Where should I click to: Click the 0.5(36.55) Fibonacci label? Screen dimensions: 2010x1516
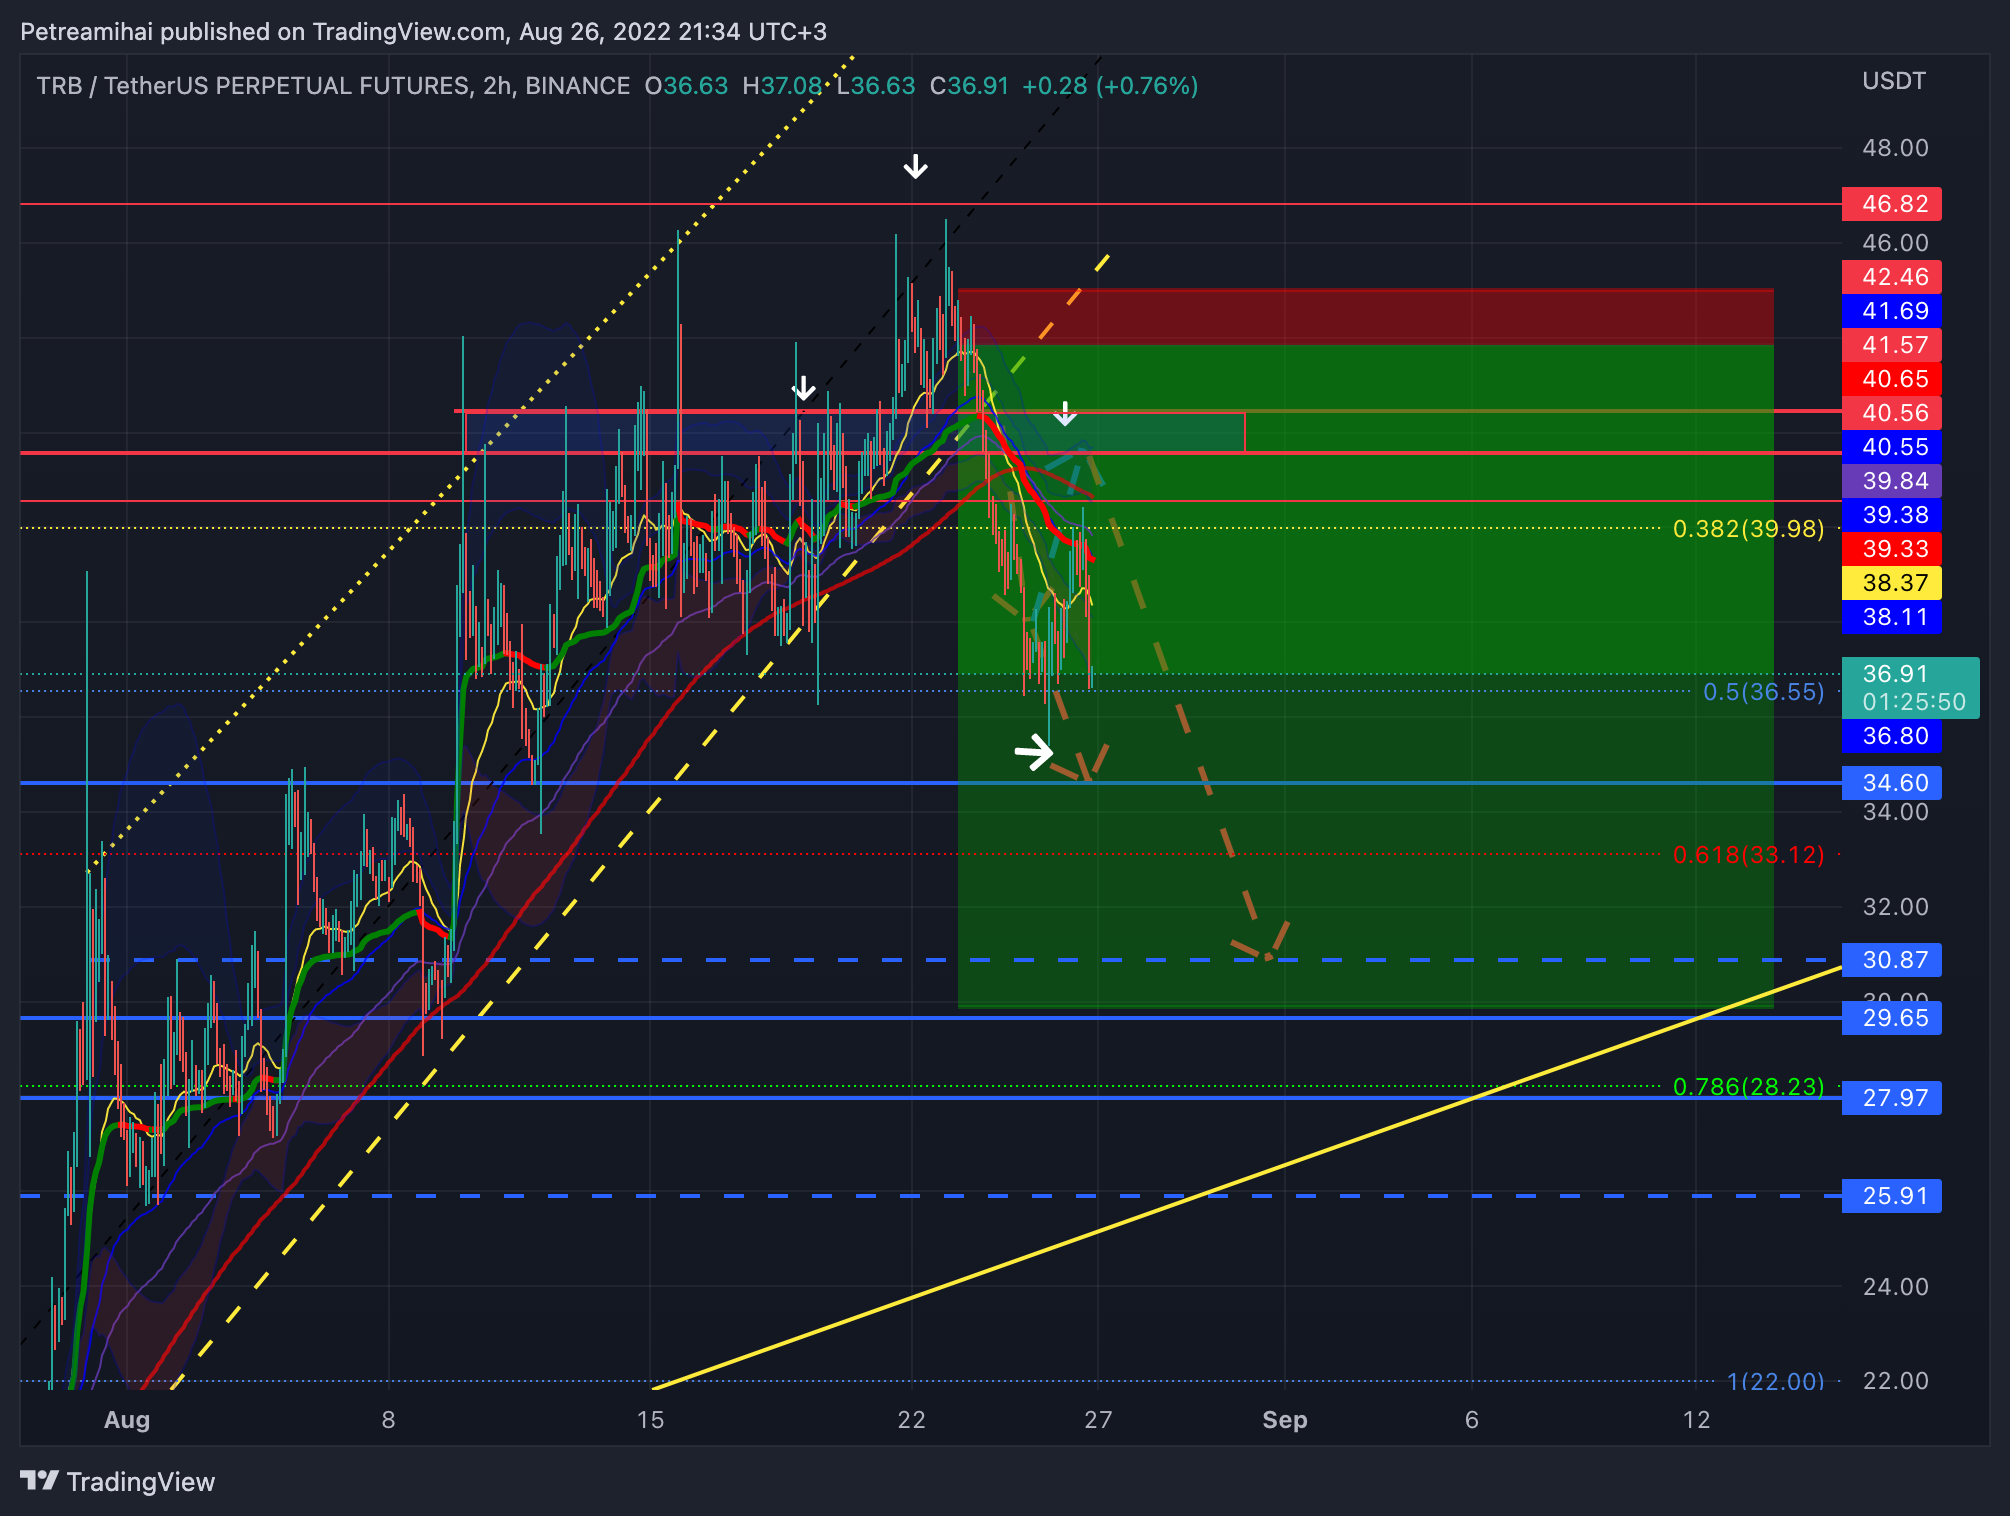click(1763, 691)
